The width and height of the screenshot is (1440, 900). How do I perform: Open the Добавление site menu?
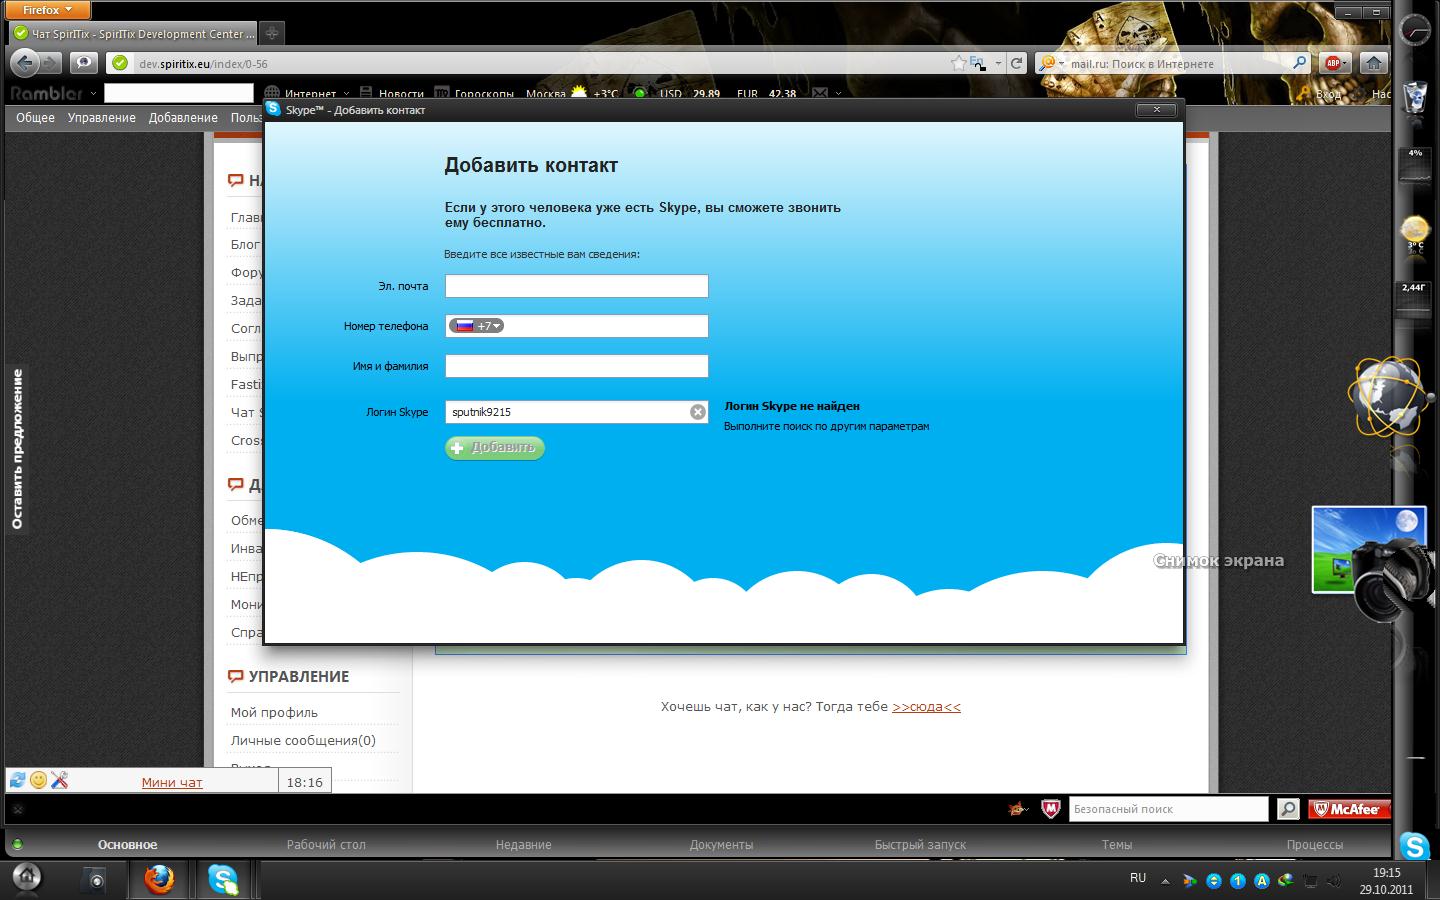tap(183, 118)
